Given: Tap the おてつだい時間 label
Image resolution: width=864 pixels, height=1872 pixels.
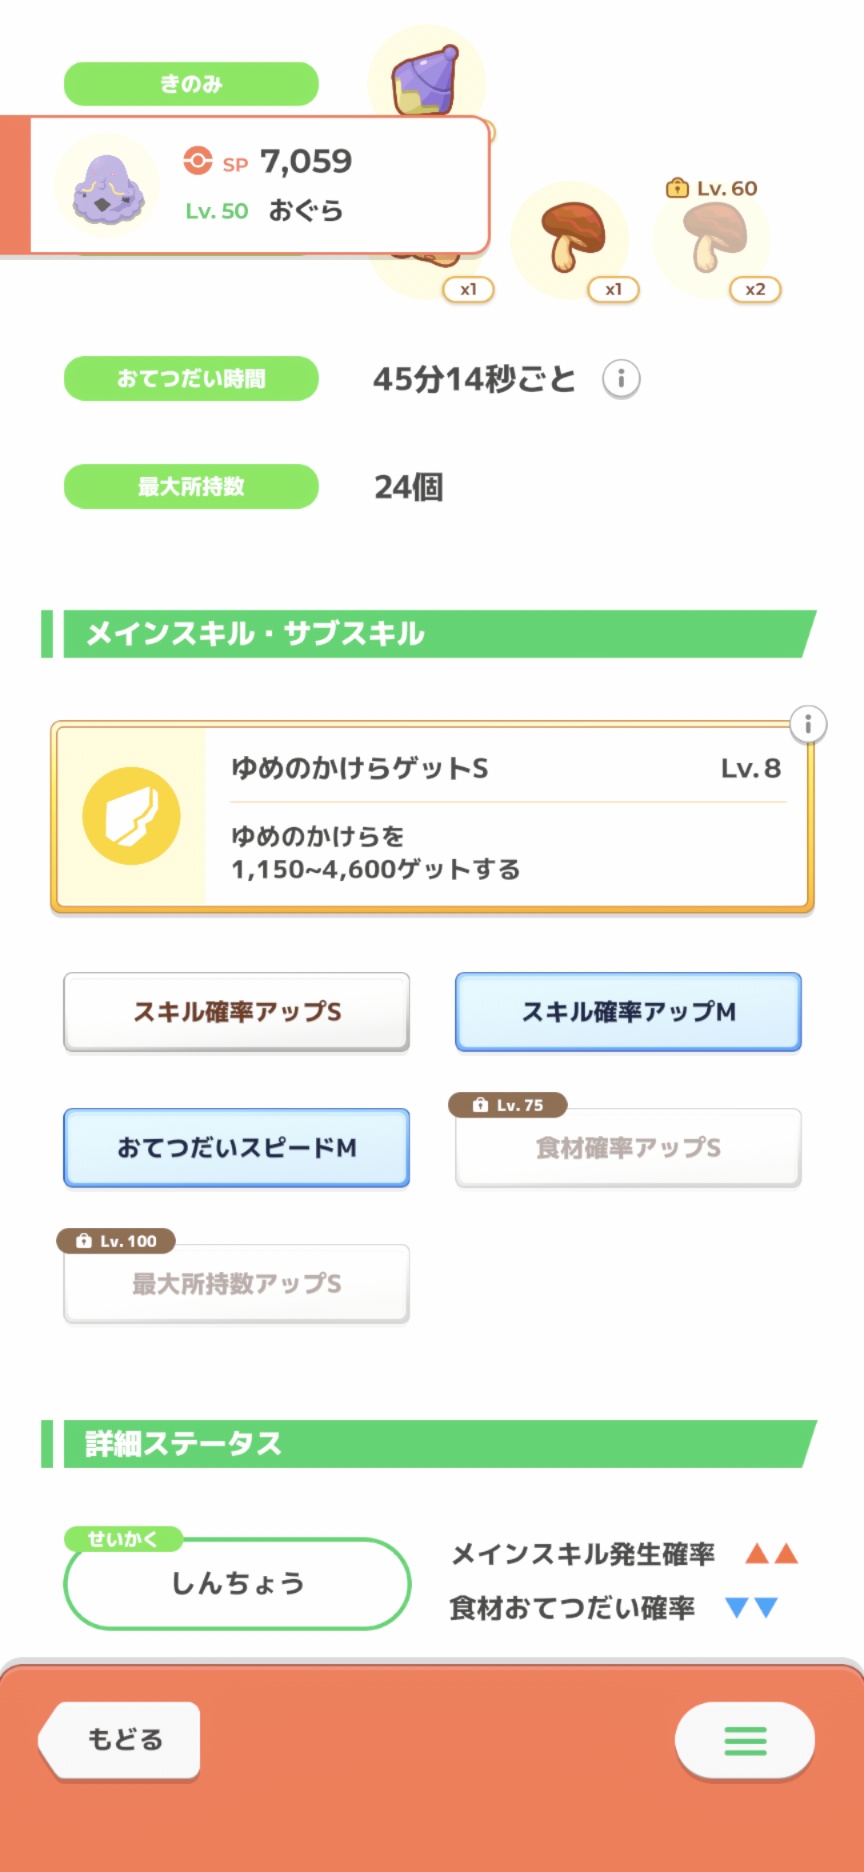Looking at the screenshot, I should click(191, 379).
